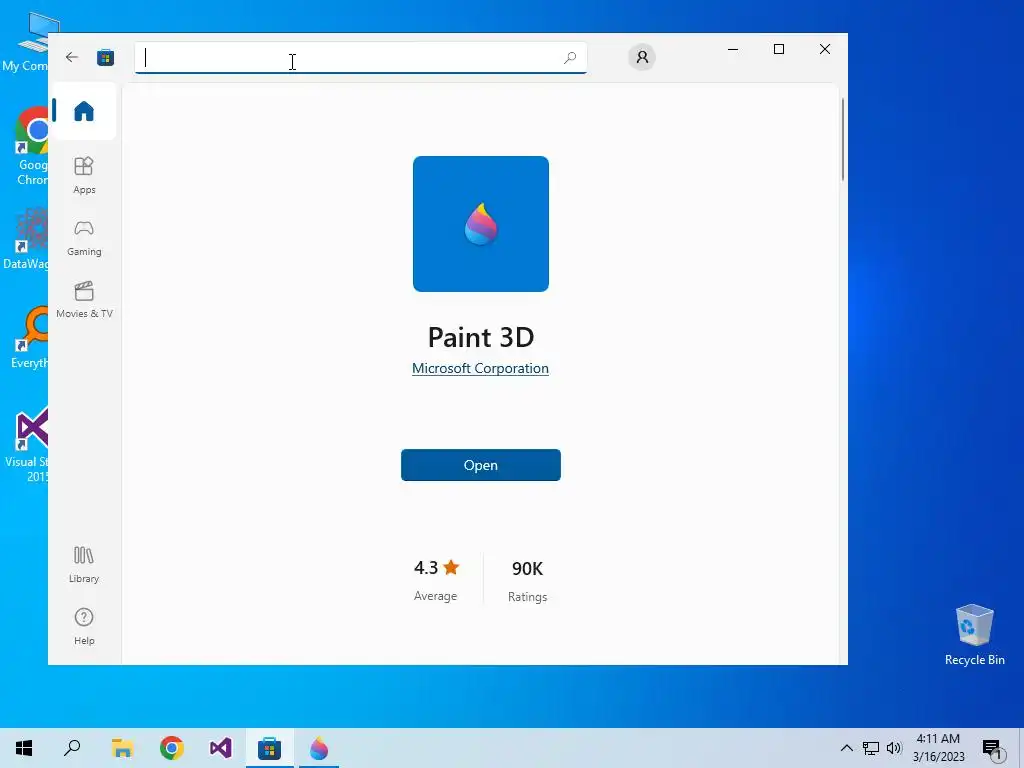Switch to Paint 3D on the taskbar
Screen dimensions: 1024x768
(x=319, y=748)
